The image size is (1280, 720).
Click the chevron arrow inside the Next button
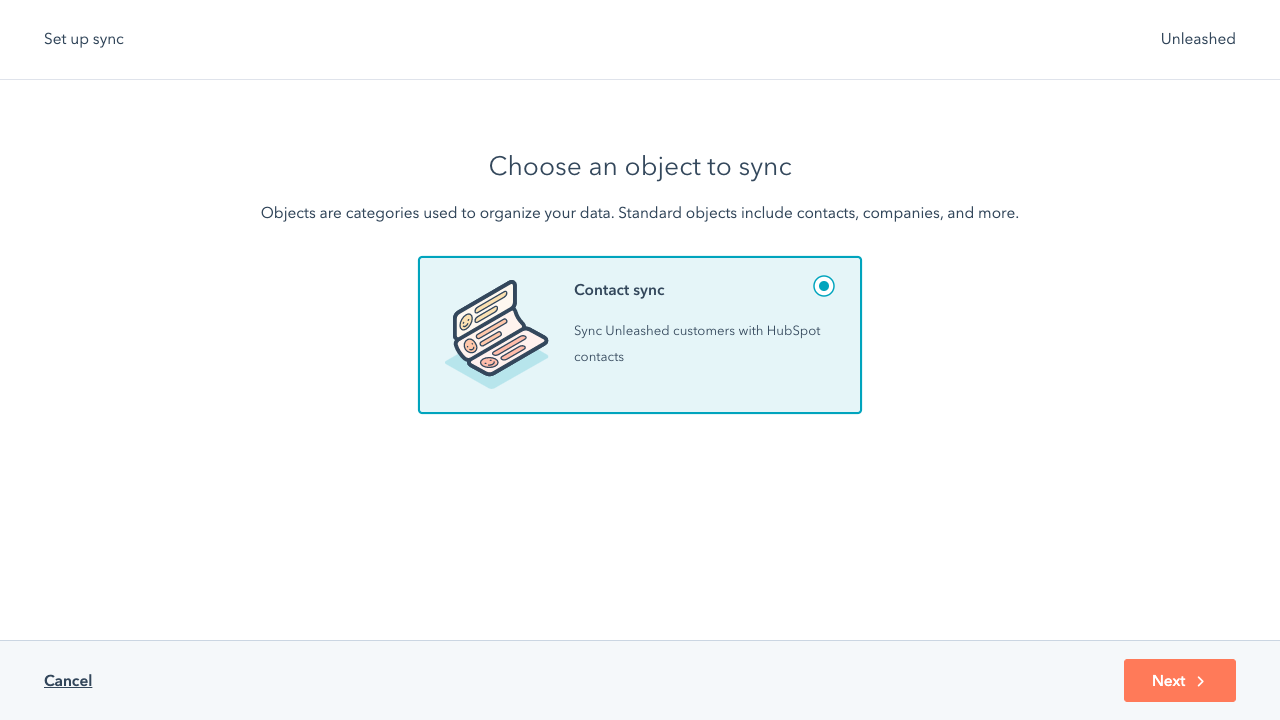(x=1199, y=681)
